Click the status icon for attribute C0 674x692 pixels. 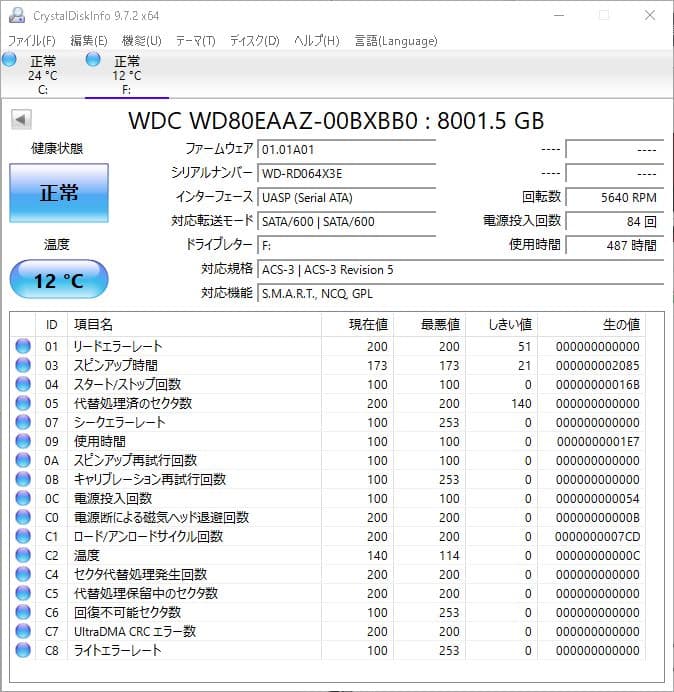(x=23, y=517)
